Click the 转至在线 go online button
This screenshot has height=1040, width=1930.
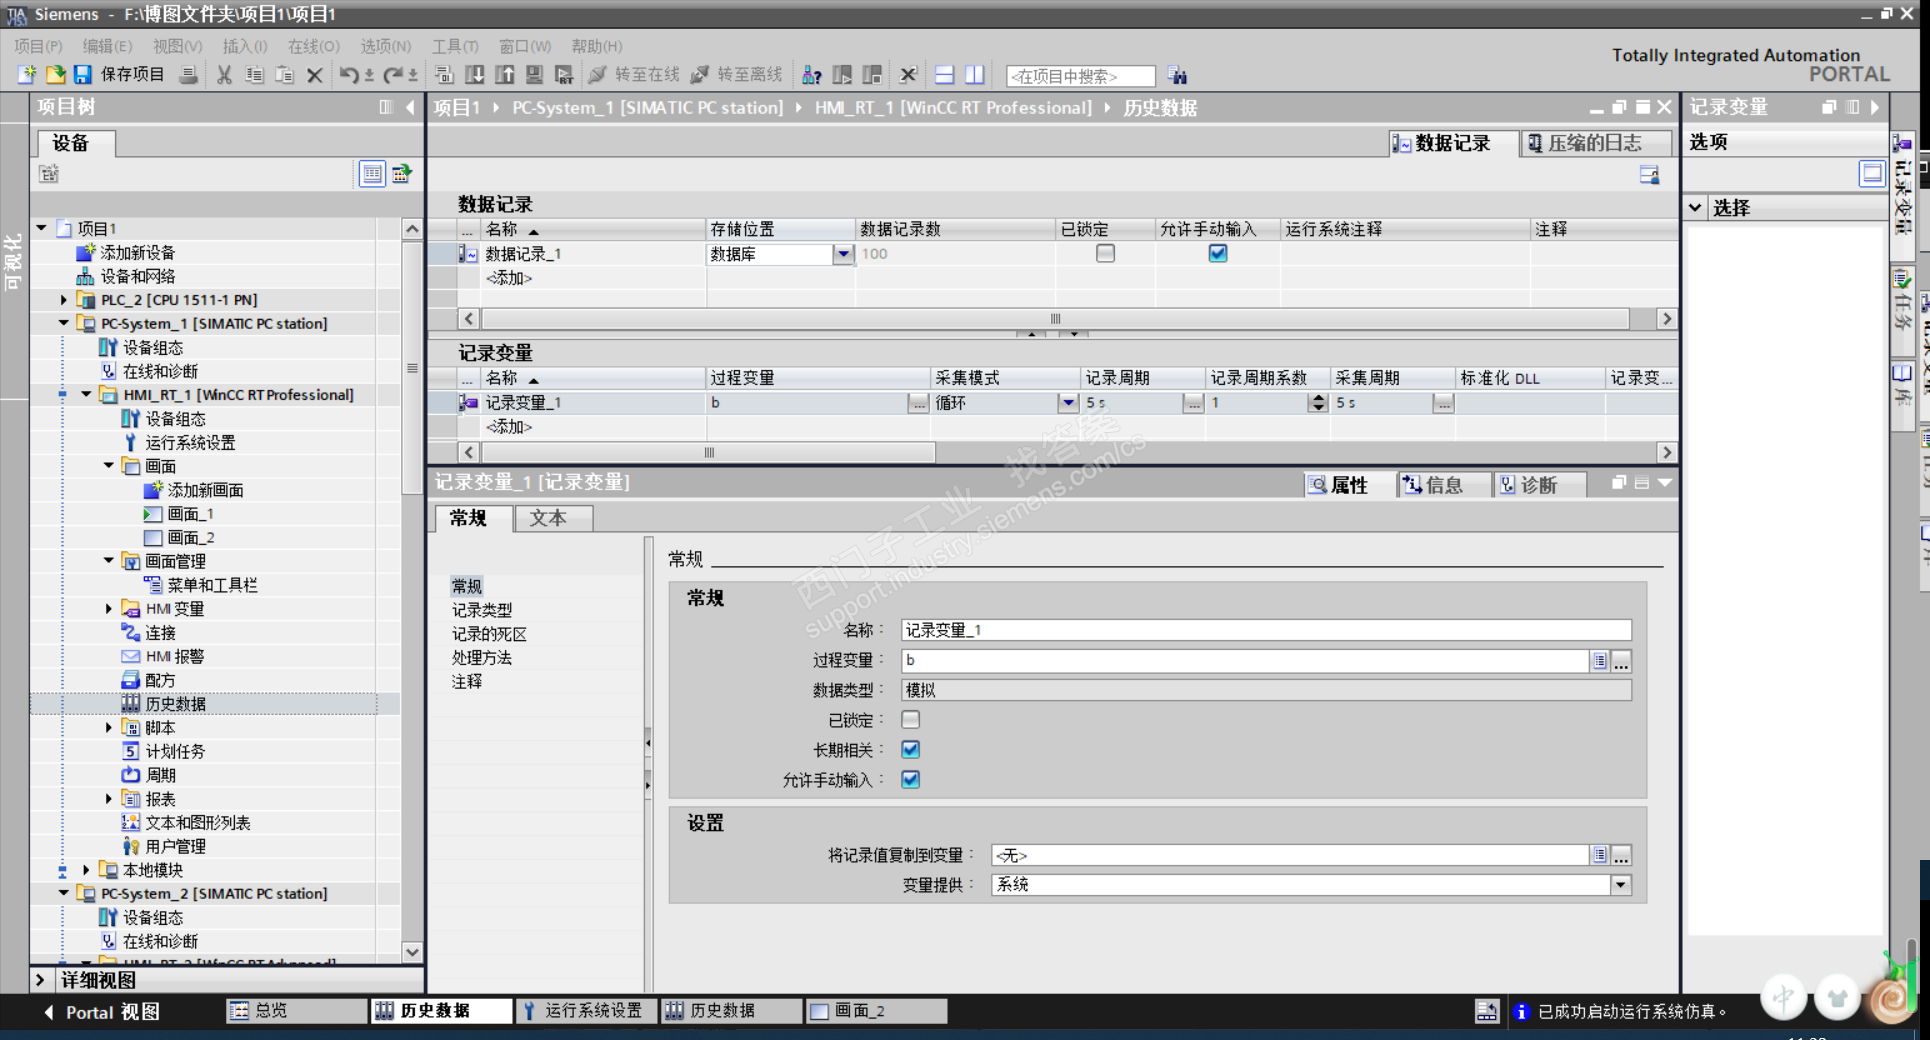pyautogui.click(x=634, y=75)
